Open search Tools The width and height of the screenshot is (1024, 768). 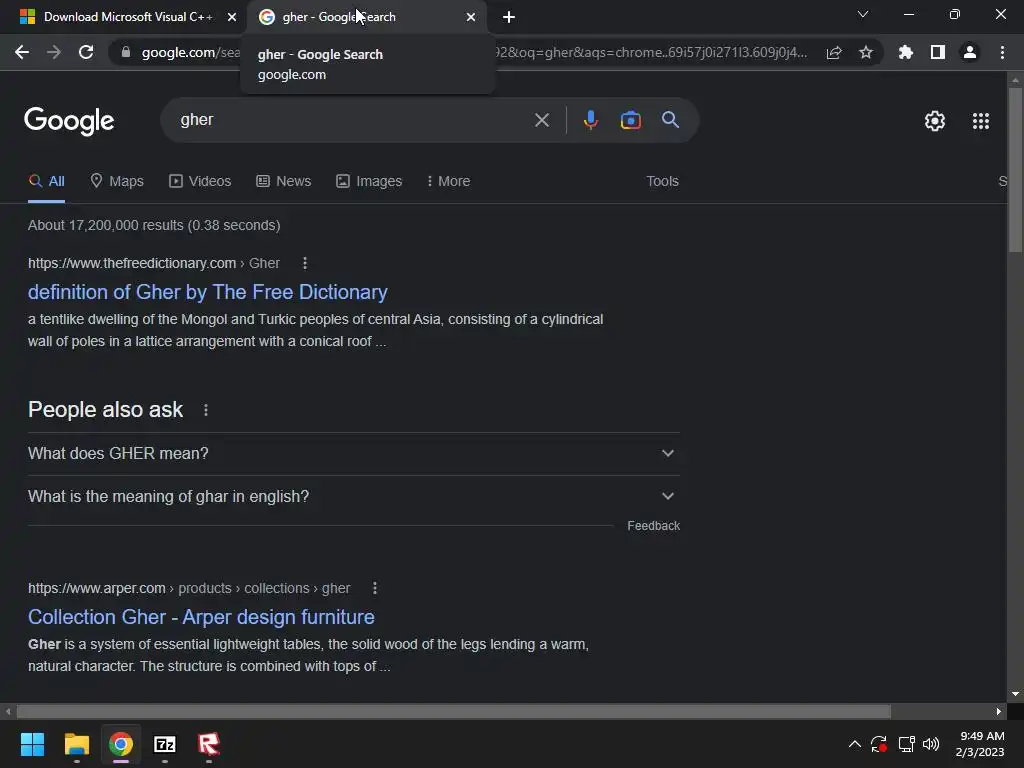662,182
